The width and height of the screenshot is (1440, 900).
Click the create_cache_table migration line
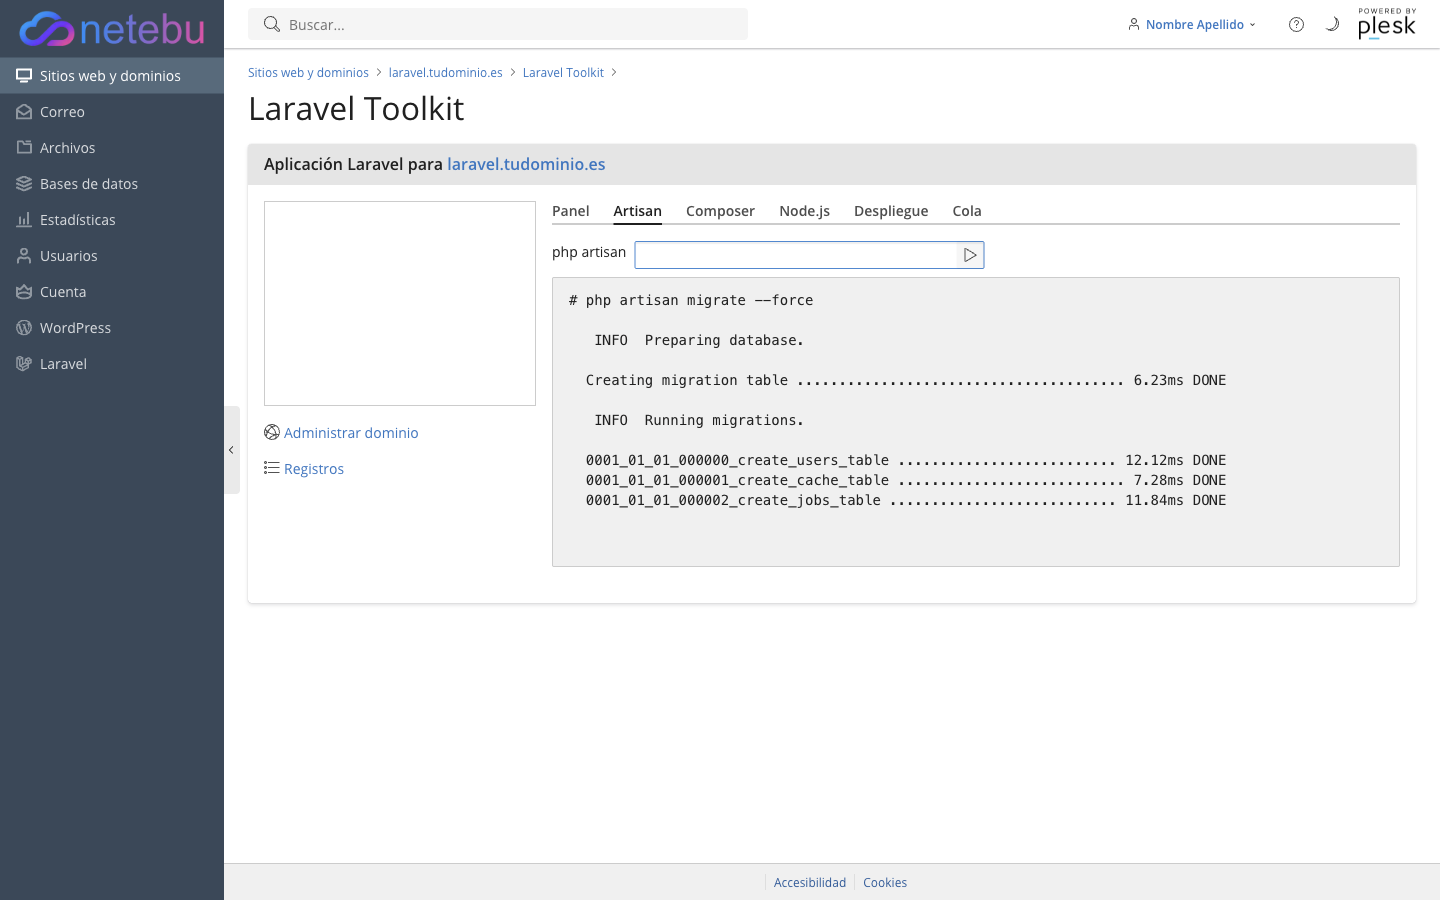[x=906, y=480]
